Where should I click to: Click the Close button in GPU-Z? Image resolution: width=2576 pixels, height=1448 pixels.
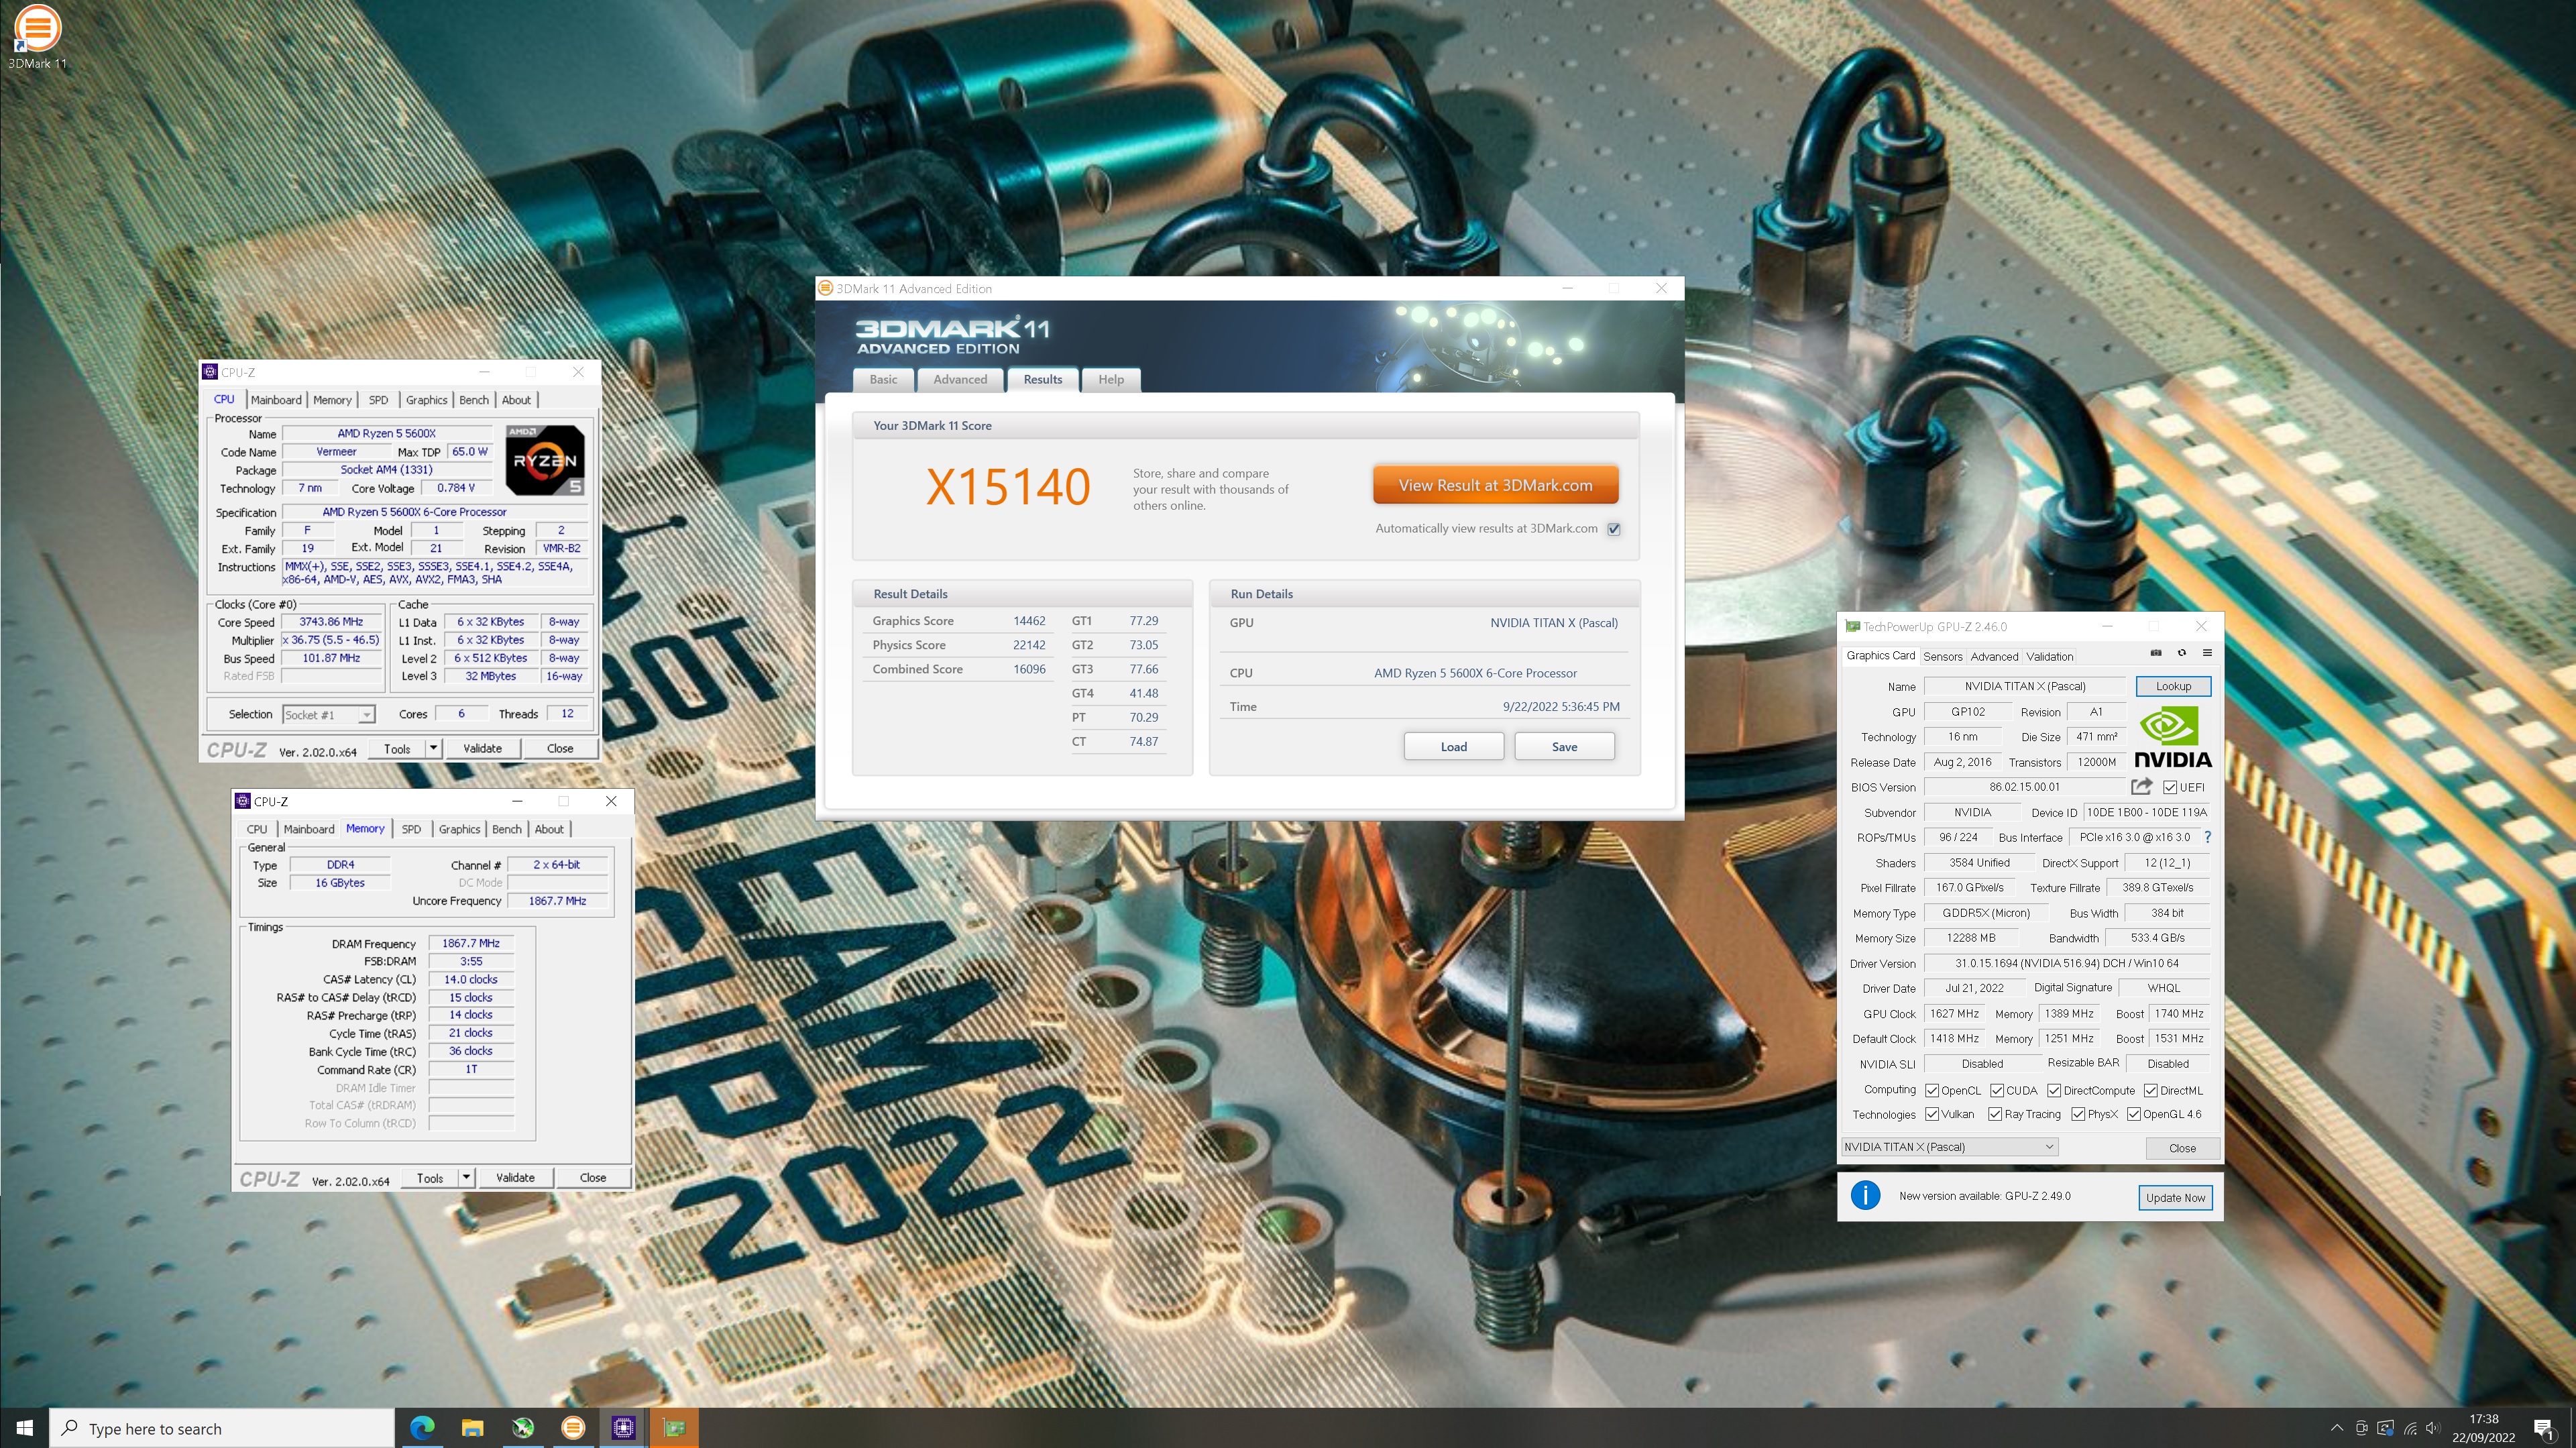(x=2182, y=1147)
